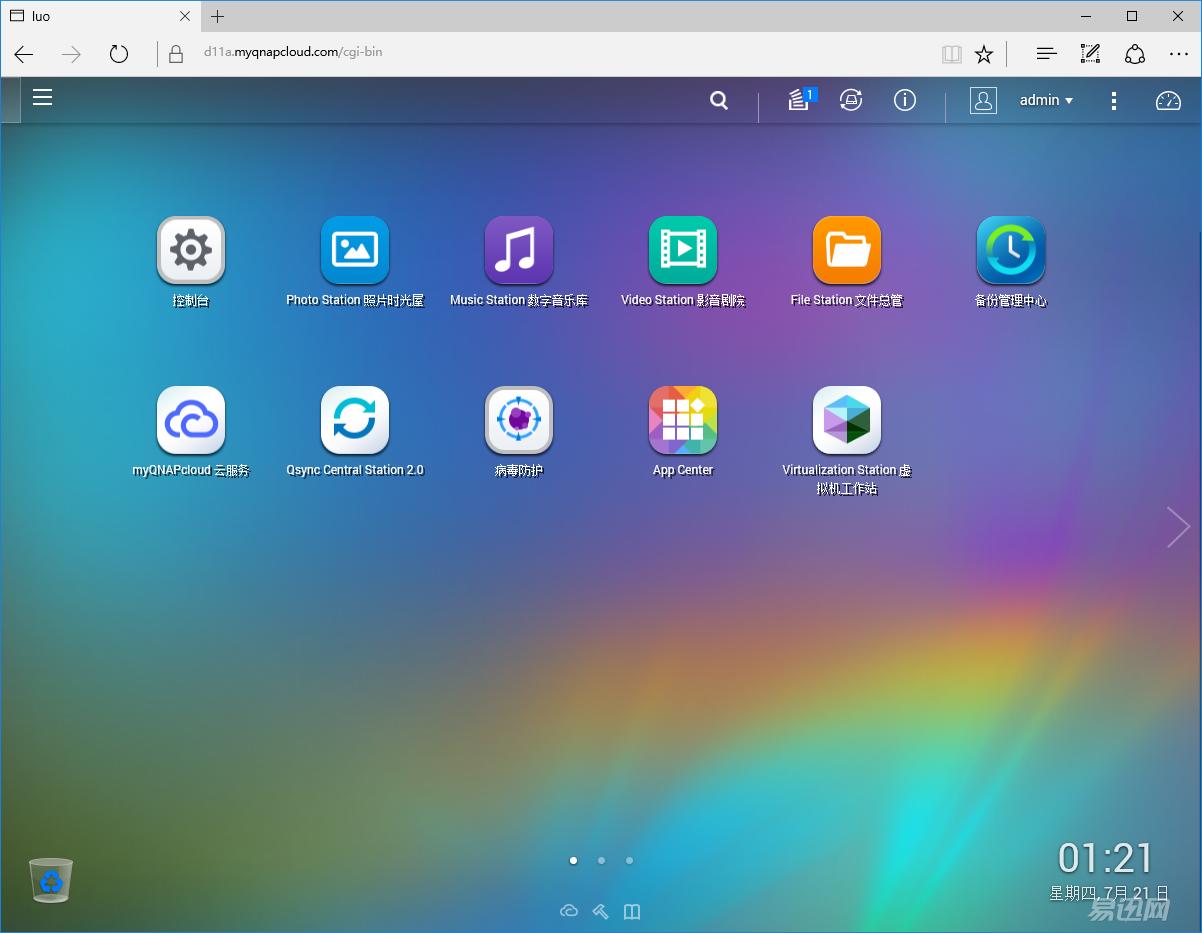The height and width of the screenshot is (933, 1202).
Task: Open 备份管理中心 backup manager
Action: pos(1011,251)
